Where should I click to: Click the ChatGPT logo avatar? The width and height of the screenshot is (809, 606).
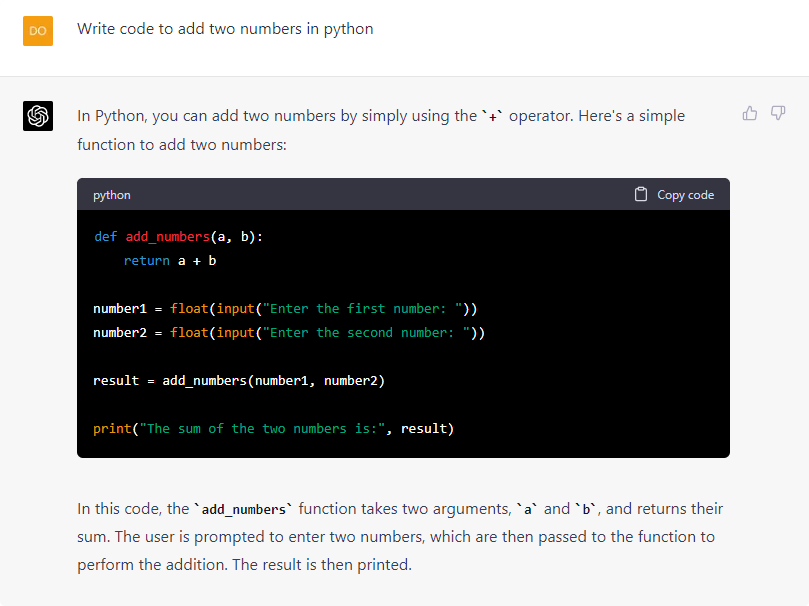(x=38, y=116)
